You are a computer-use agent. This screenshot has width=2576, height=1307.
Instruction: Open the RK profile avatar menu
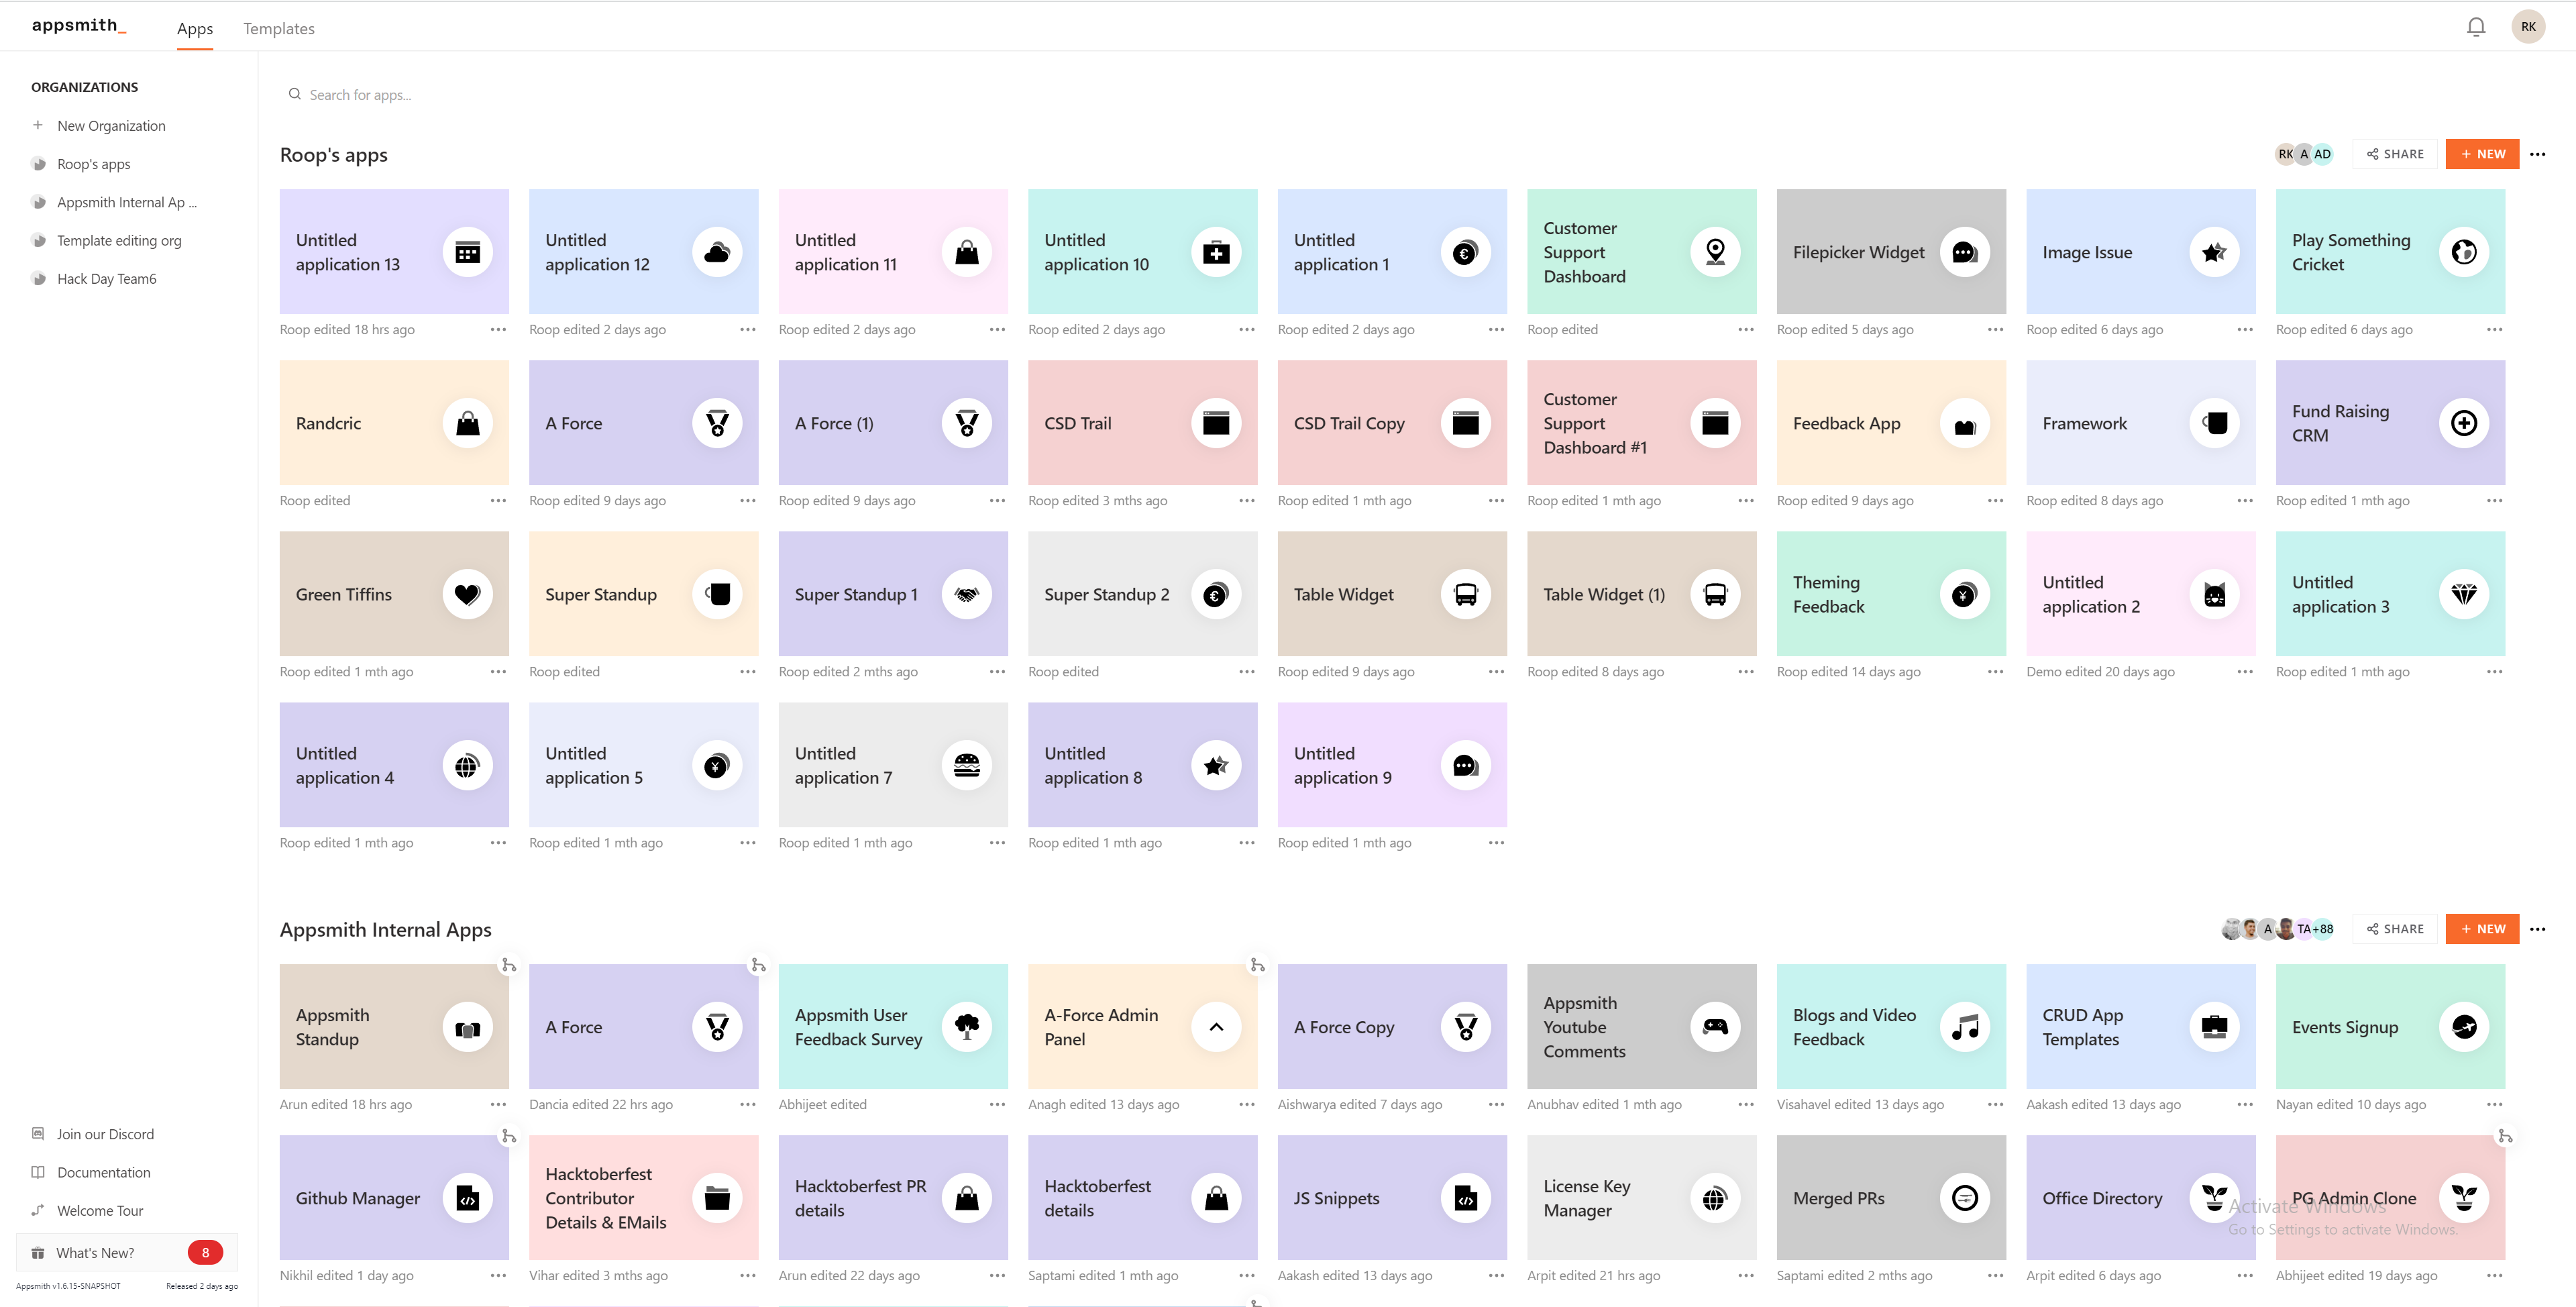point(2529,26)
